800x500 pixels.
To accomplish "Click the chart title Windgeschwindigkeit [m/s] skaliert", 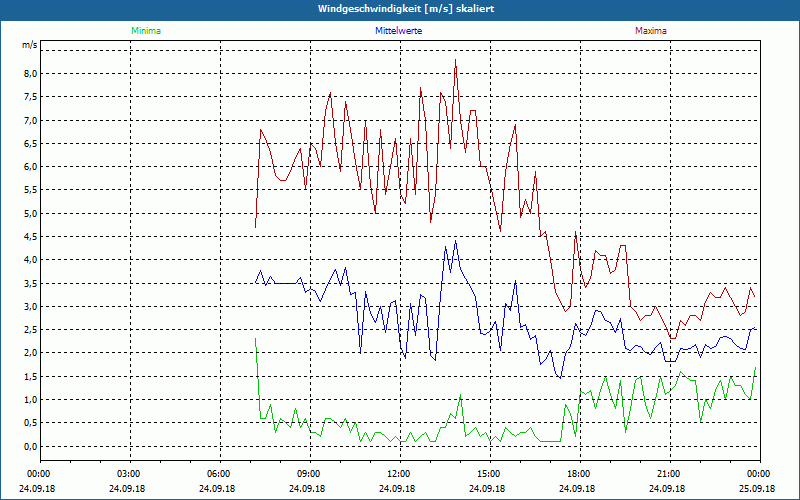I will click(406, 9).
